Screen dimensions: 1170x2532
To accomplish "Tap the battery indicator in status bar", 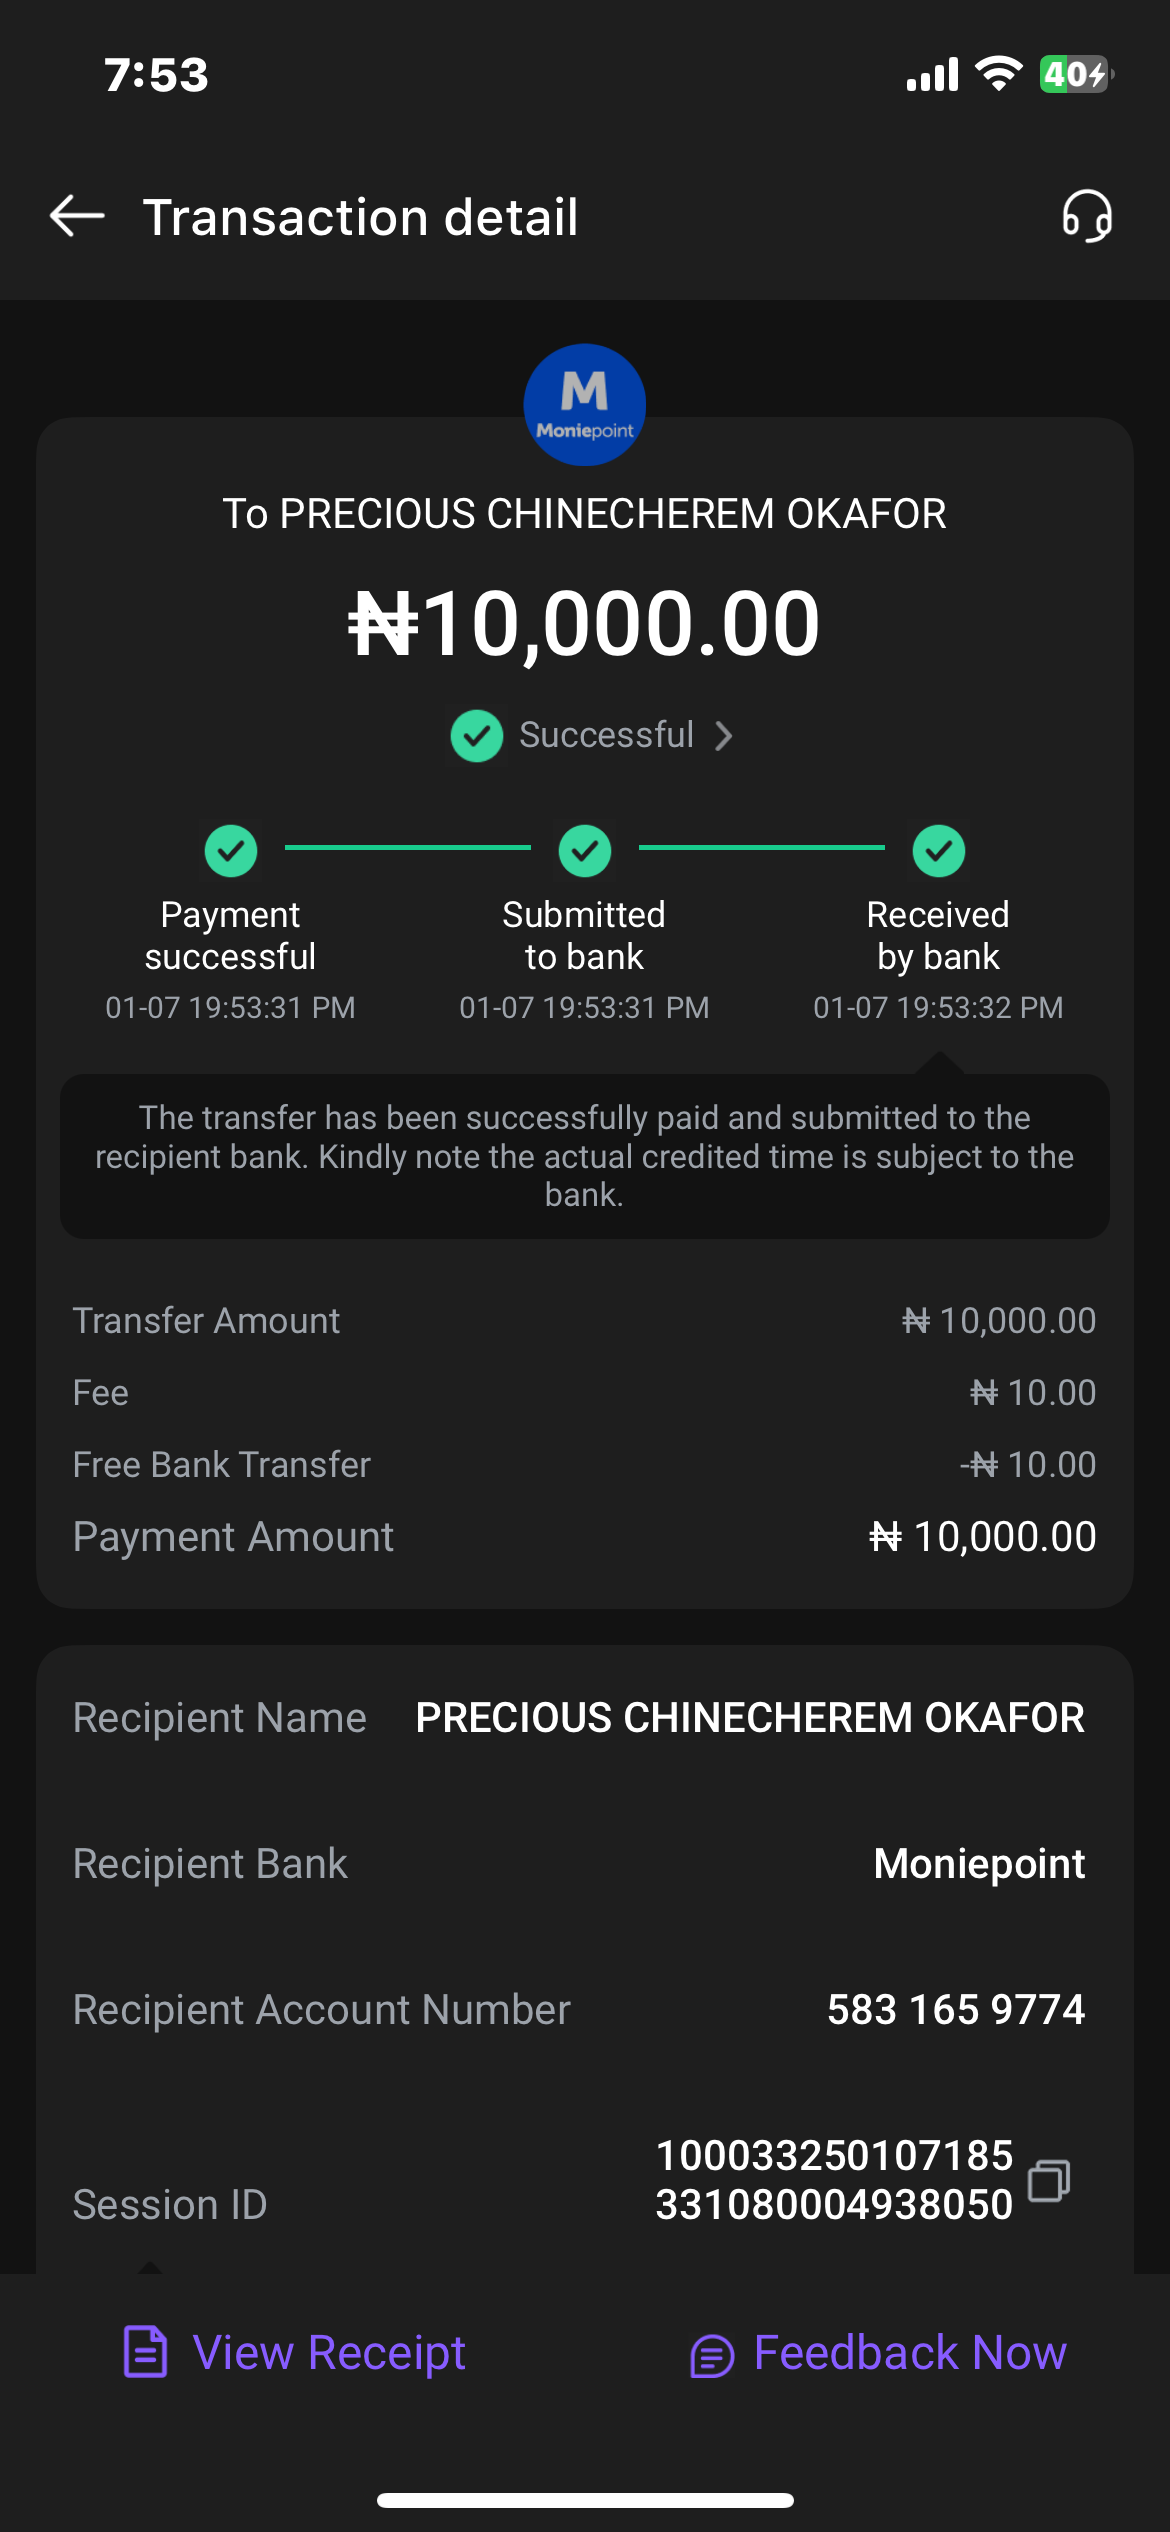I will [x=1076, y=74].
